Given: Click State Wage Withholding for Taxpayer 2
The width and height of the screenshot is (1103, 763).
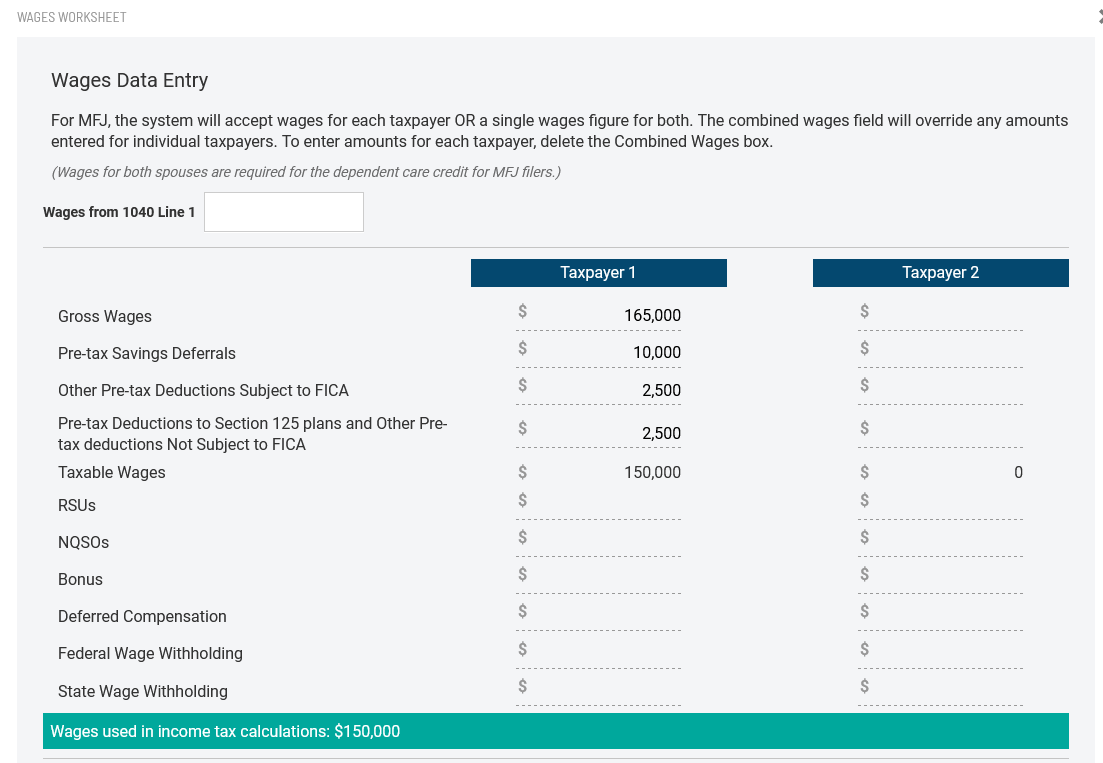Looking at the screenshot, I should (940, 686).
